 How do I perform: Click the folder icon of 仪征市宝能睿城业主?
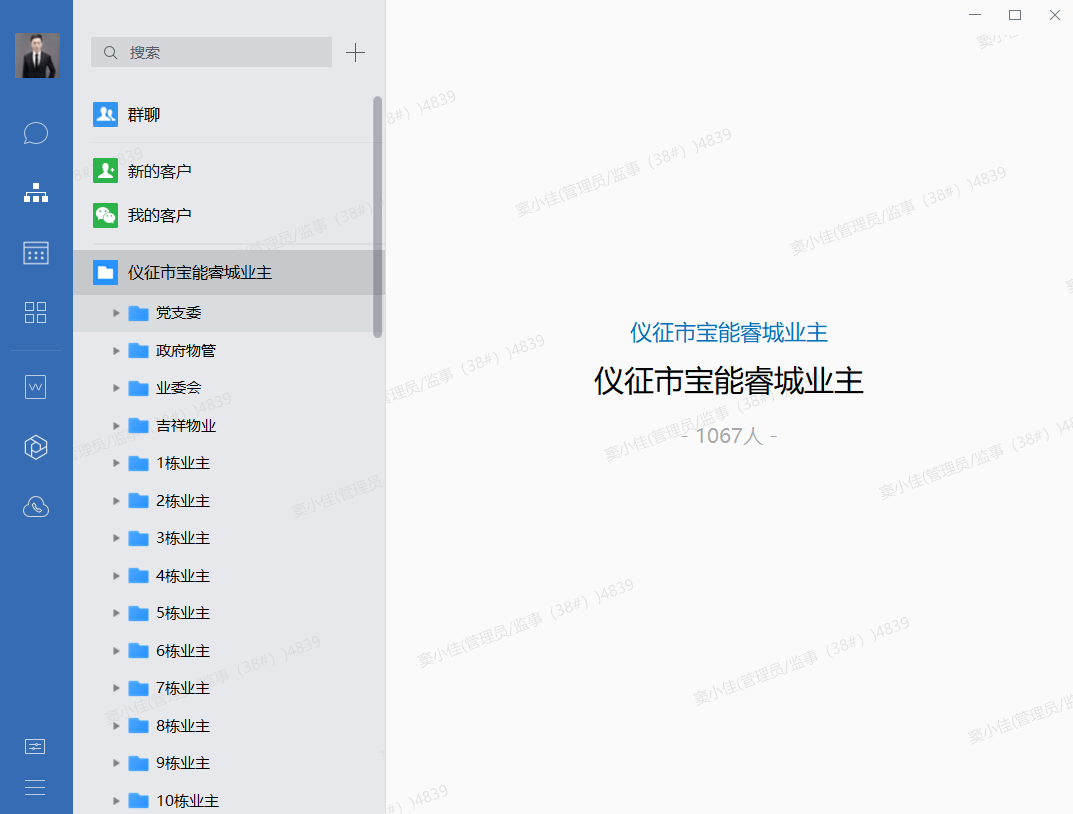[x=105, y=272]
